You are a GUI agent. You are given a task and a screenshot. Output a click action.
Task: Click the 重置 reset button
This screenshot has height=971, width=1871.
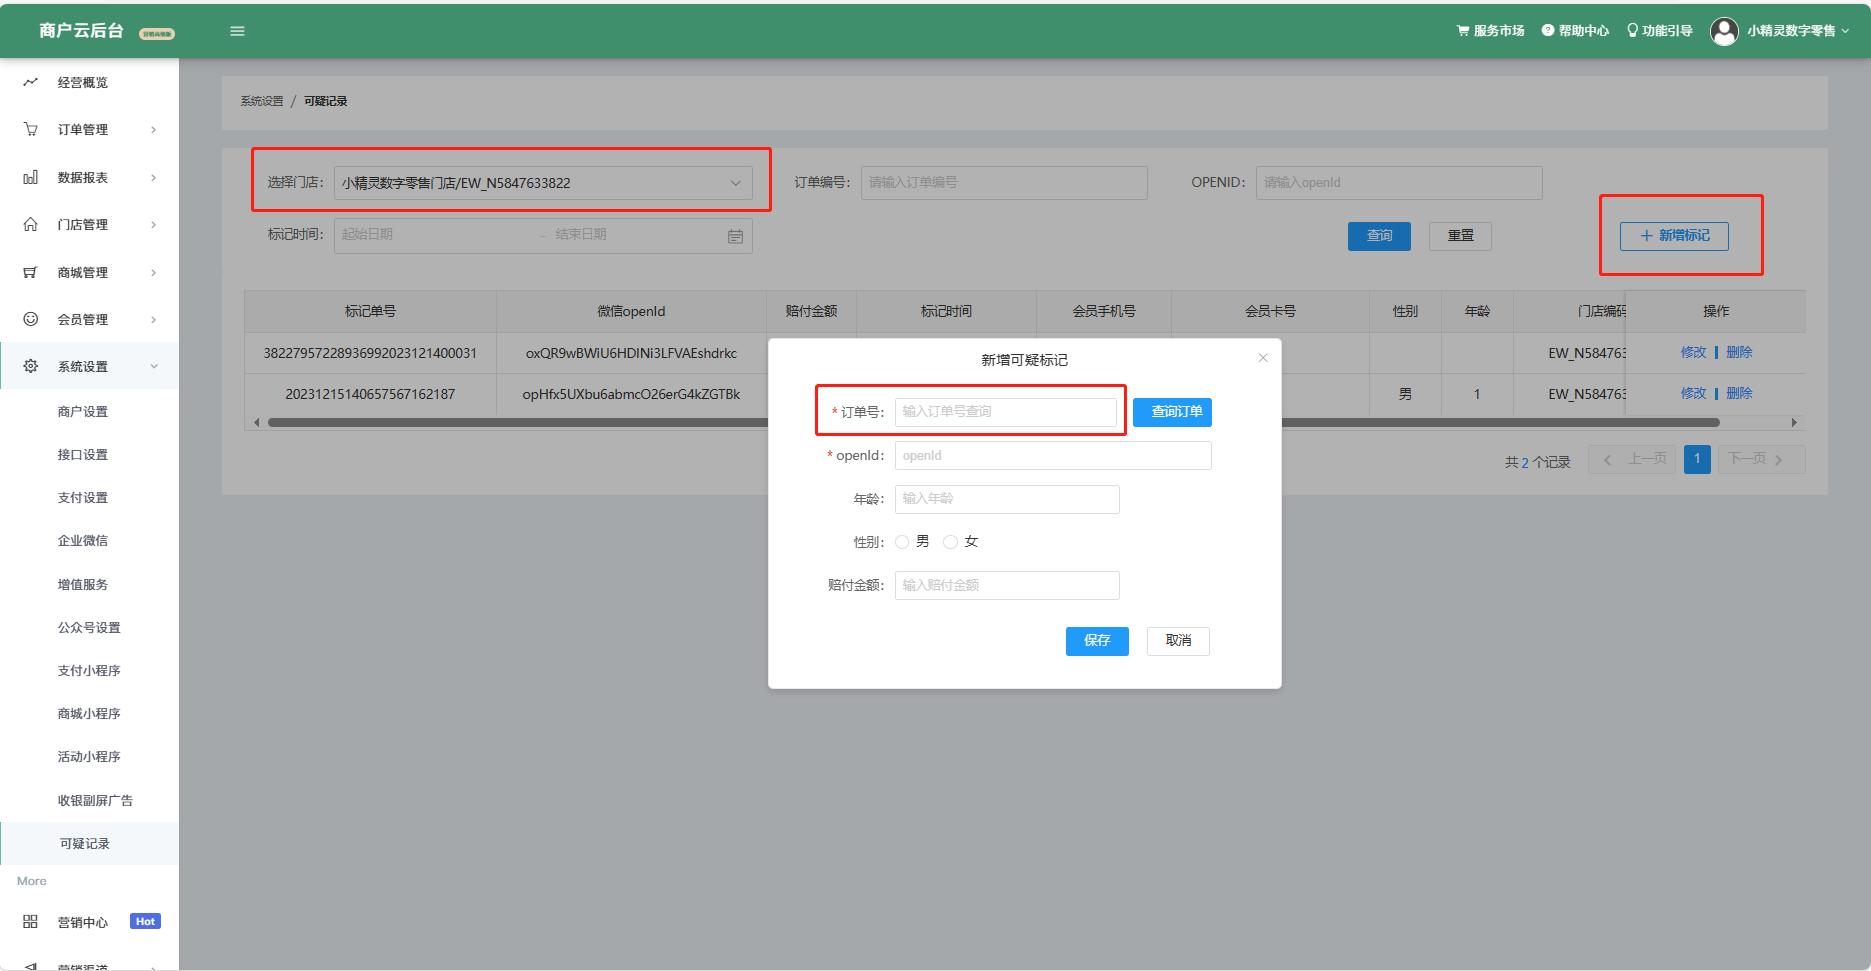click(x=1460, y=236)
